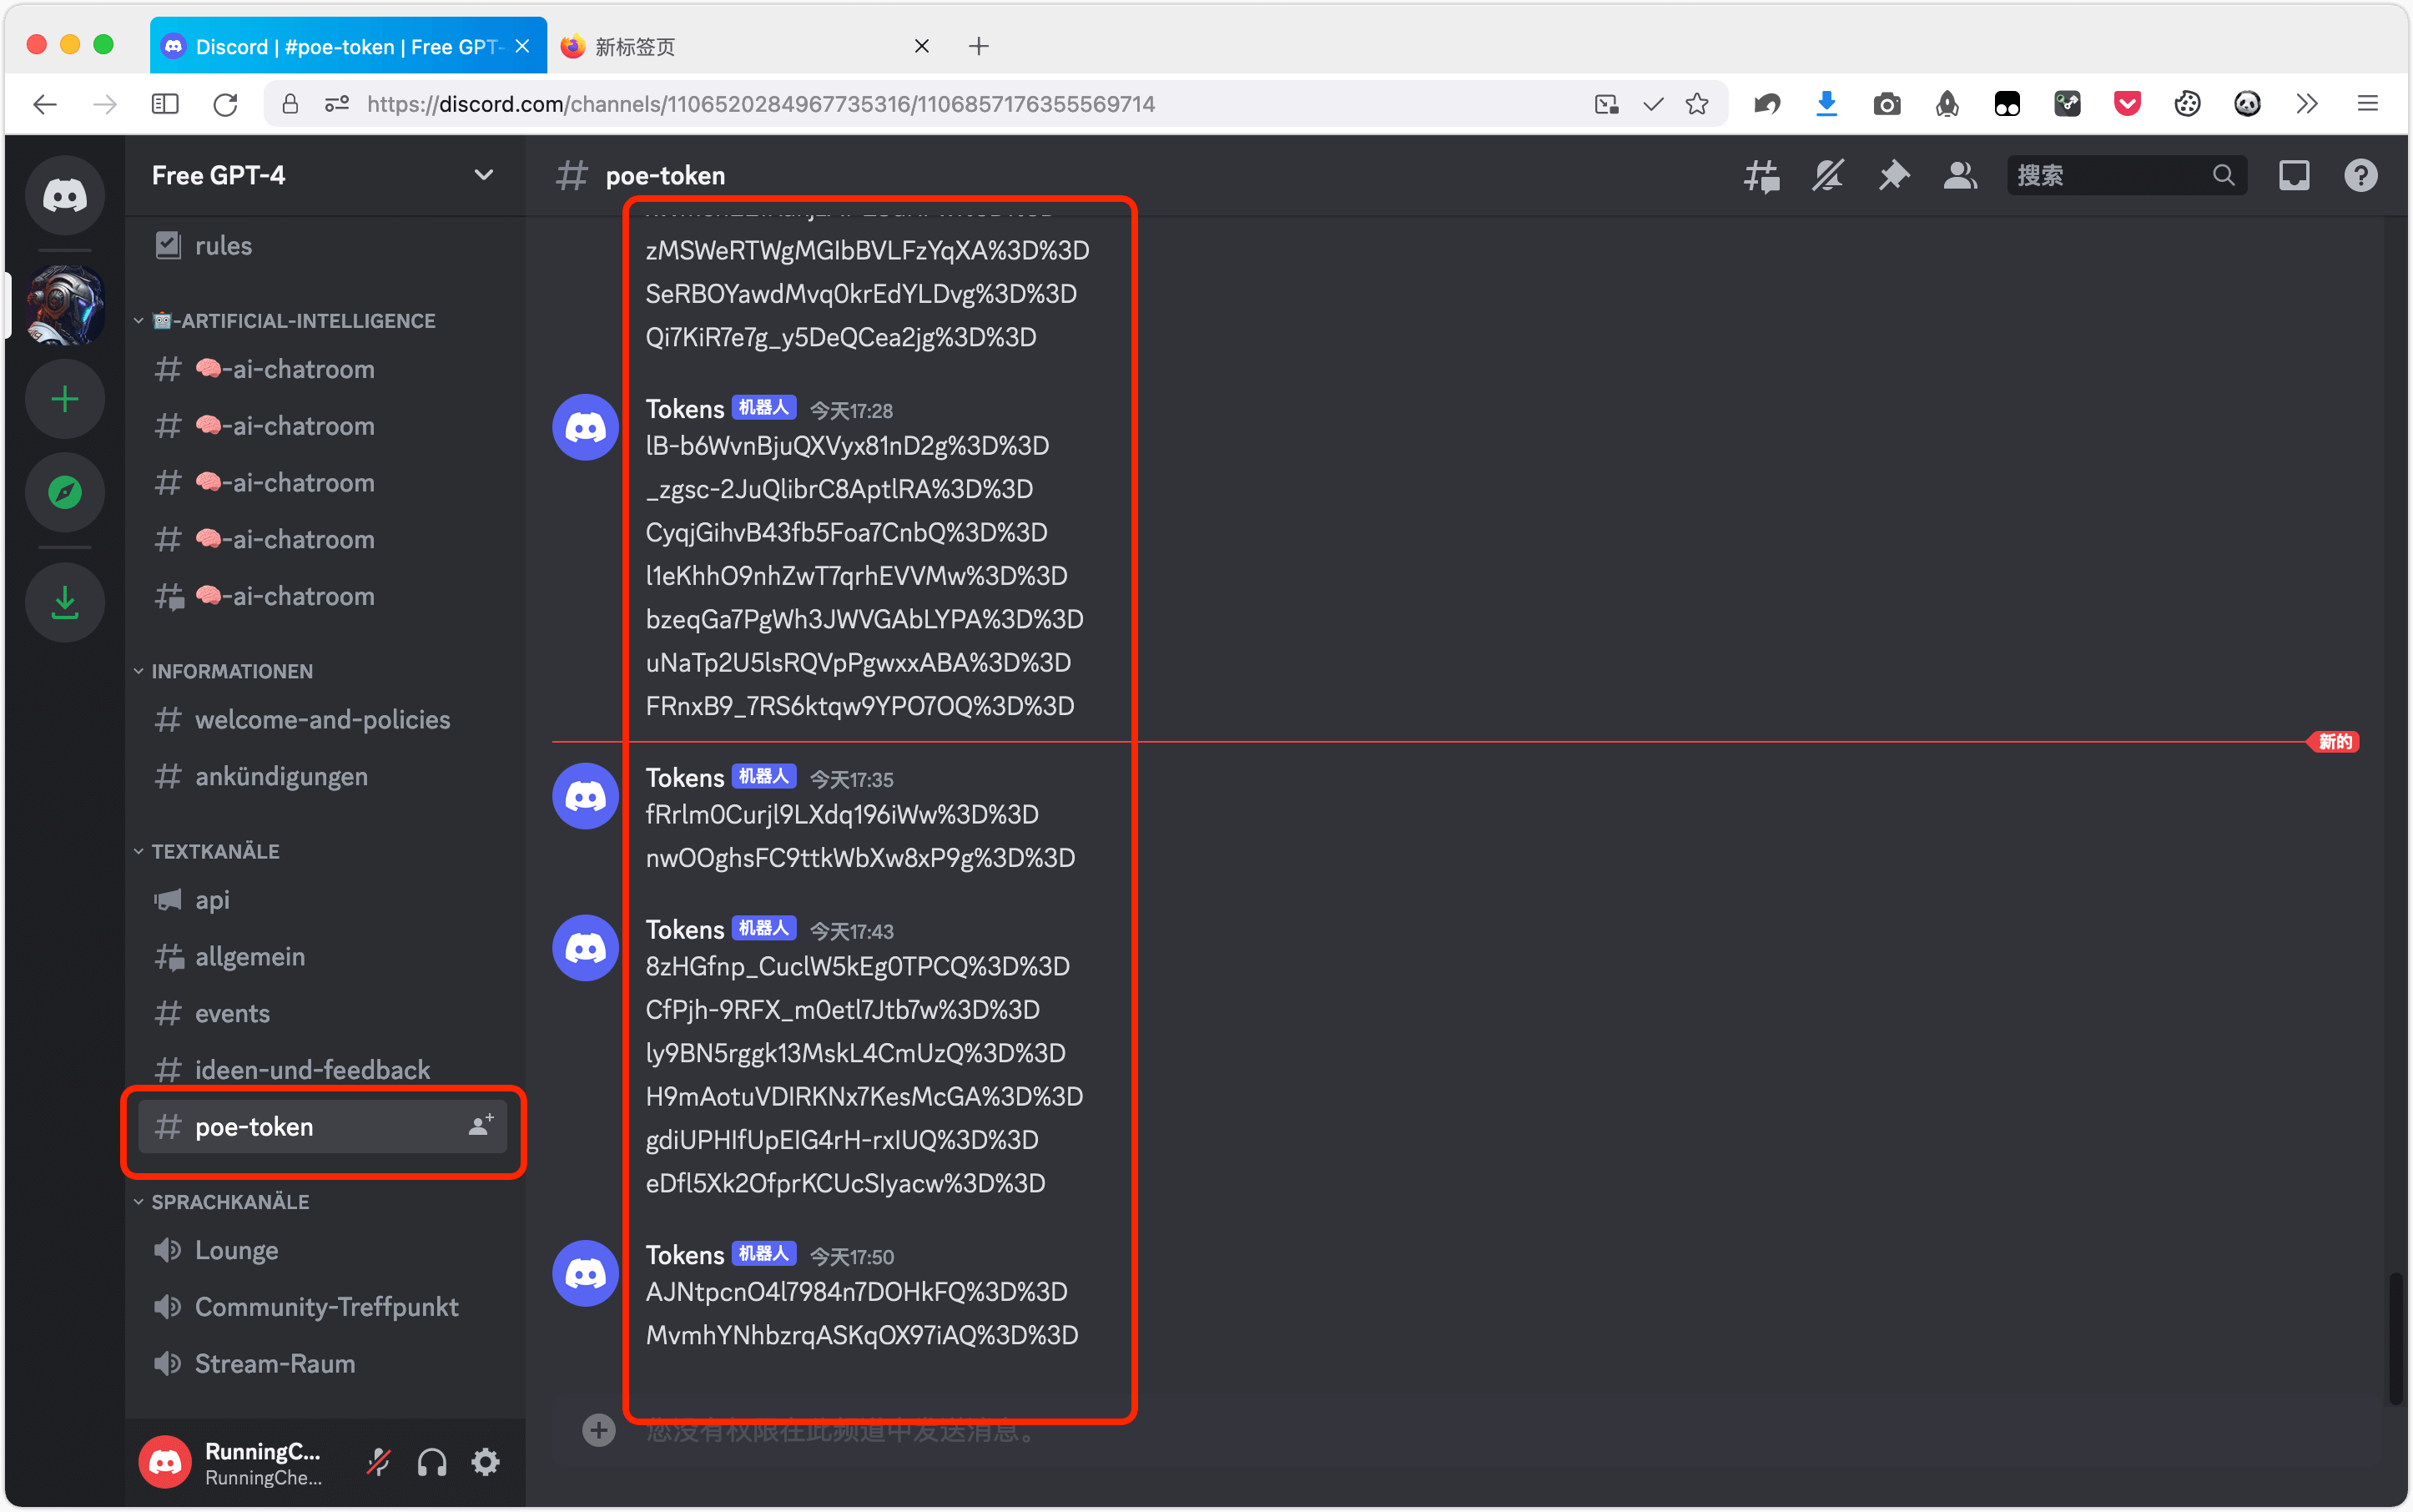Click Tokens bot avatar at 17:28
Image resolution: width=2413 pixels, height=1512 pixels.
(586, 427)
